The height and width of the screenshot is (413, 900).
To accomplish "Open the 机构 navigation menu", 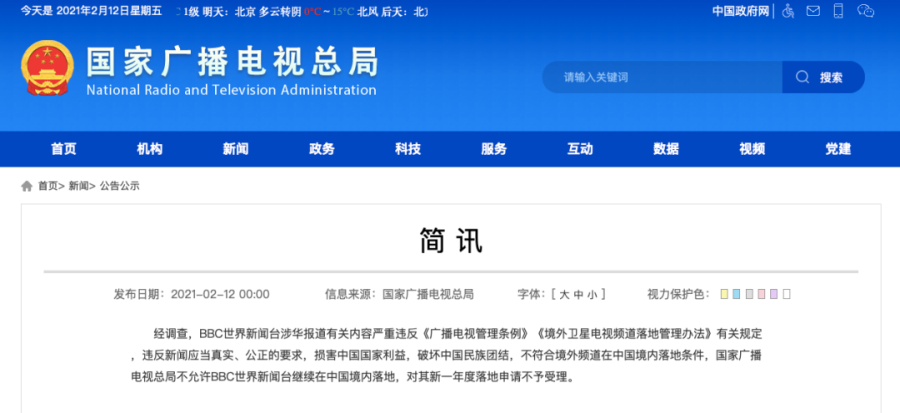I will (150, 149).
